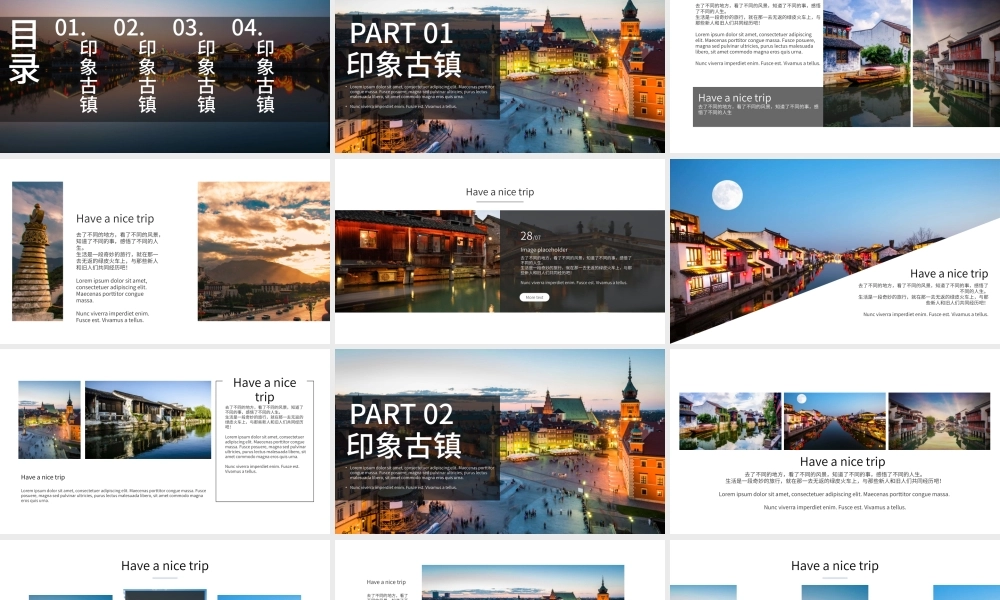
Task: Click the leftmost photo of the three-photo row
Action: pyautogui.click(x=729, y=420)
